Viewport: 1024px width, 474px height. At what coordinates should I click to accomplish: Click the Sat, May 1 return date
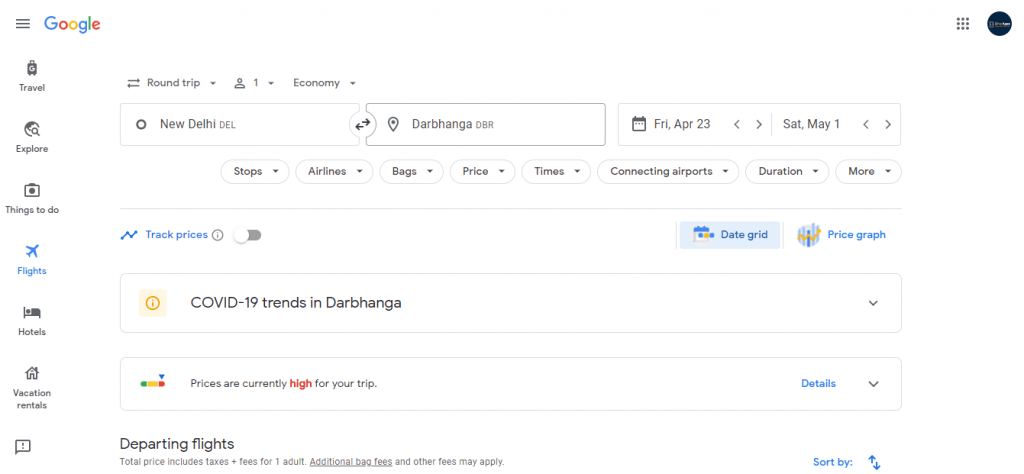812,124
